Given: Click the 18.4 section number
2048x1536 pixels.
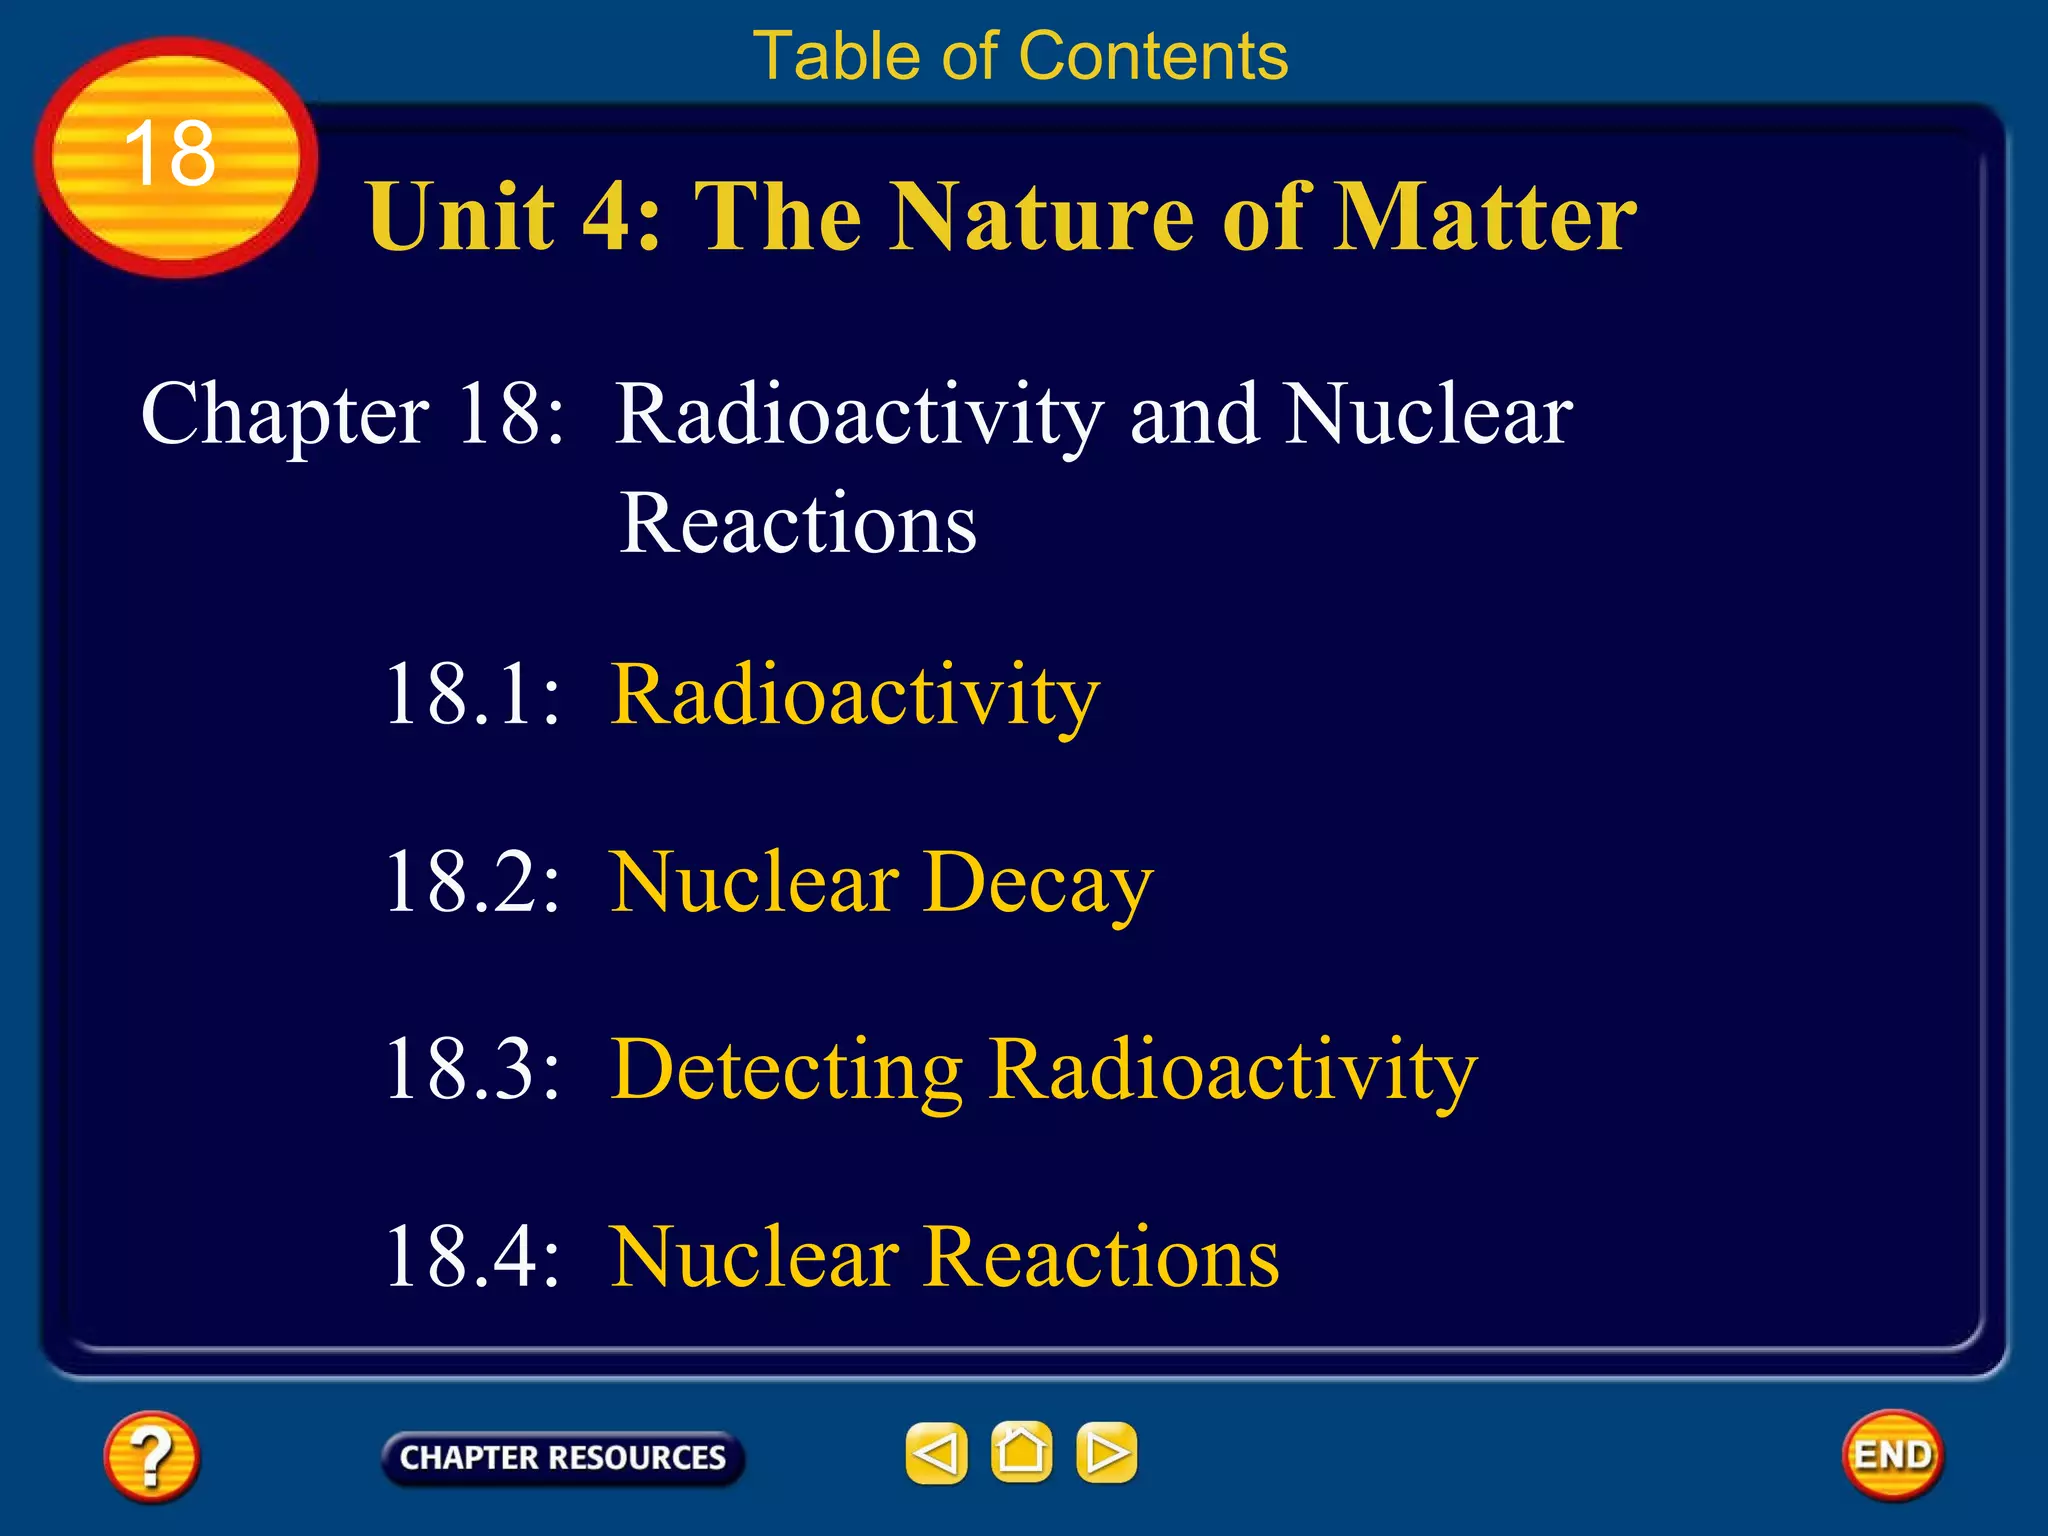Looking at the screenshot, I should 472,1257.
